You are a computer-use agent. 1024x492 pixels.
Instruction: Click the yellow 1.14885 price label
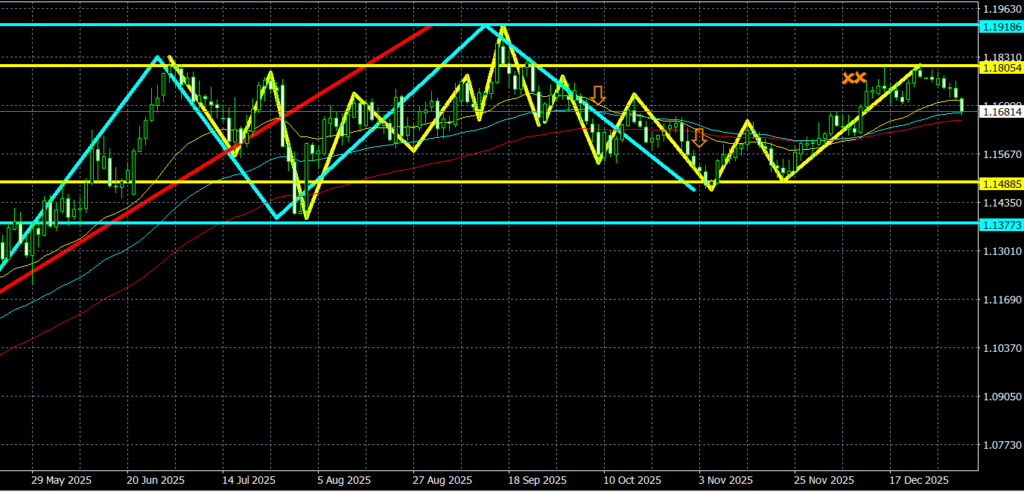tap(1000, 182)
